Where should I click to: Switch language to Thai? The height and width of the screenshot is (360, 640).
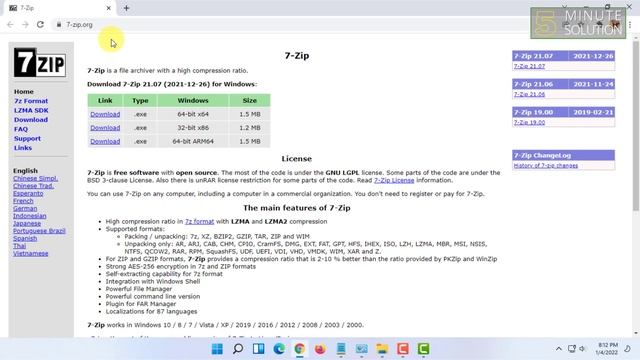(x=19, y=246)
